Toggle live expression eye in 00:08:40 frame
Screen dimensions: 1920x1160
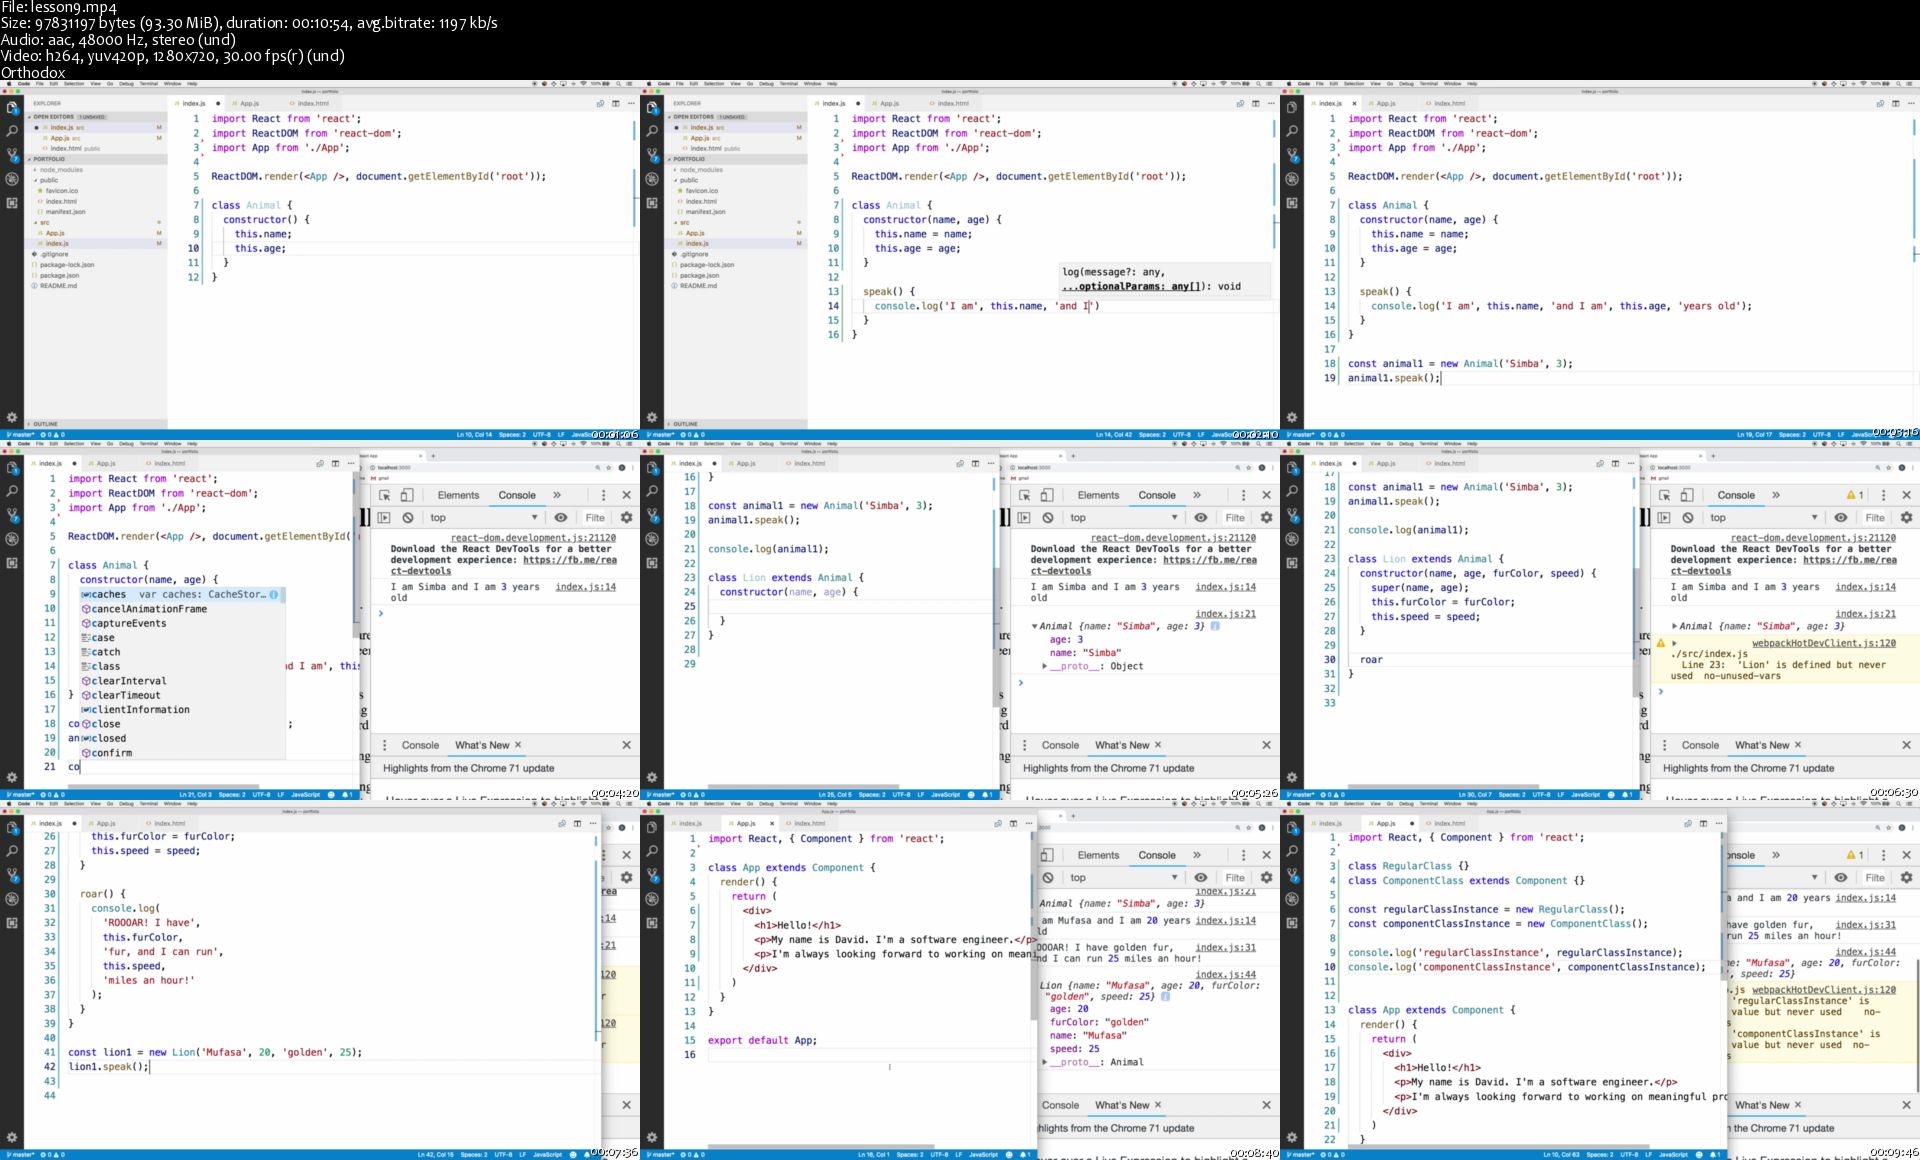tap(1201, 878)
